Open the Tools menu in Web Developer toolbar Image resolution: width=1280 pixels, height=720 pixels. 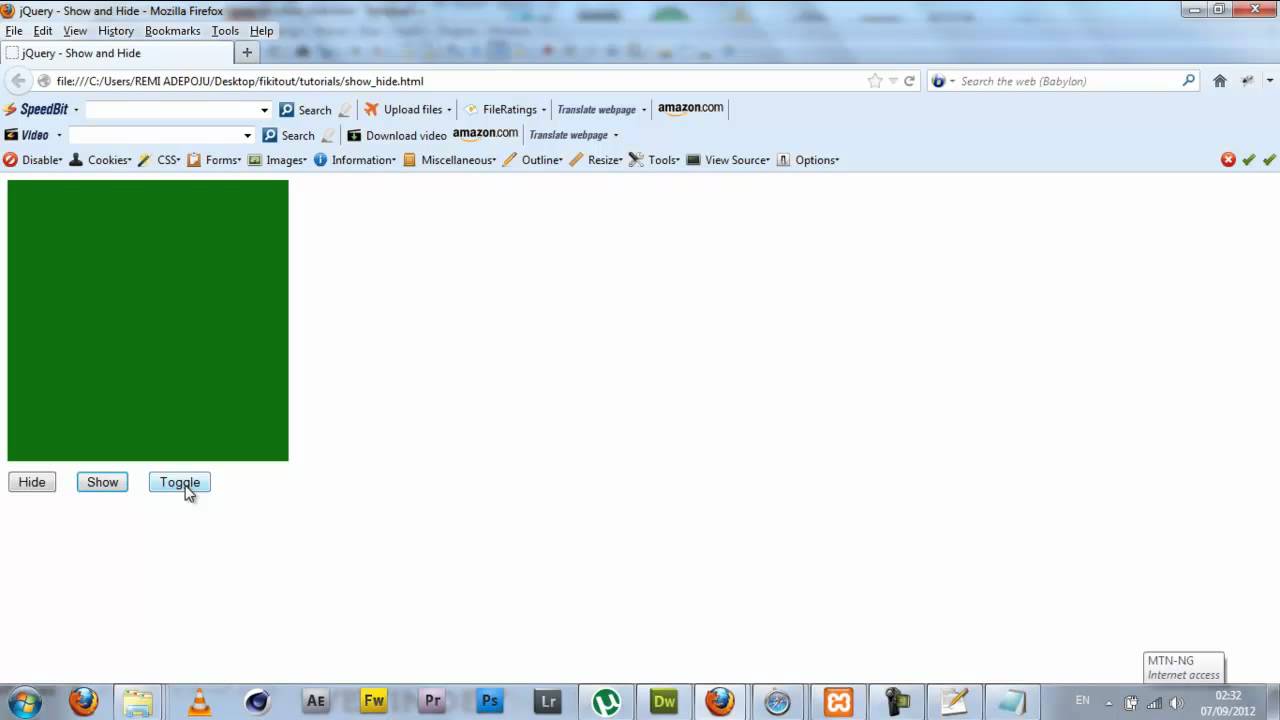[654, 160]
